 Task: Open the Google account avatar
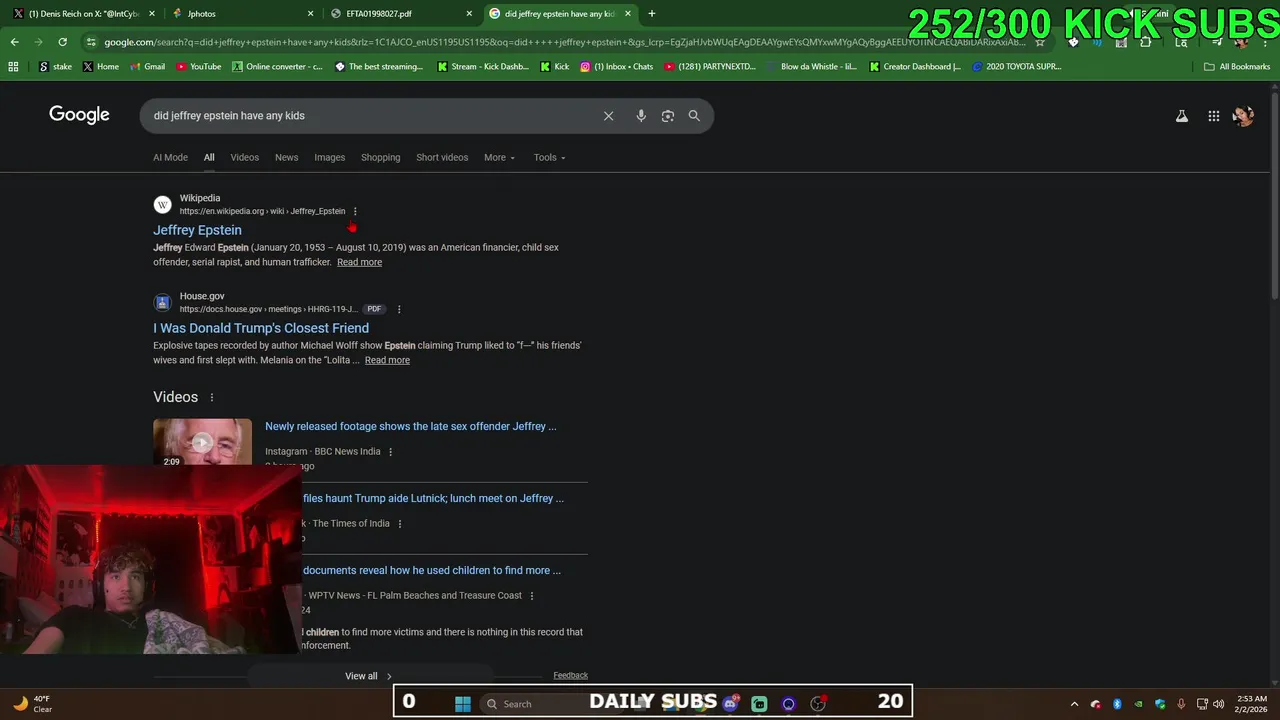tap(1243, 116)
